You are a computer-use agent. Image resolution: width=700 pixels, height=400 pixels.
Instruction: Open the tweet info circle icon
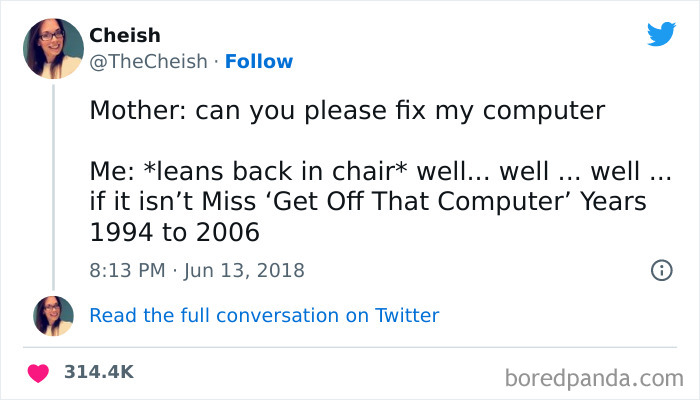661,271
